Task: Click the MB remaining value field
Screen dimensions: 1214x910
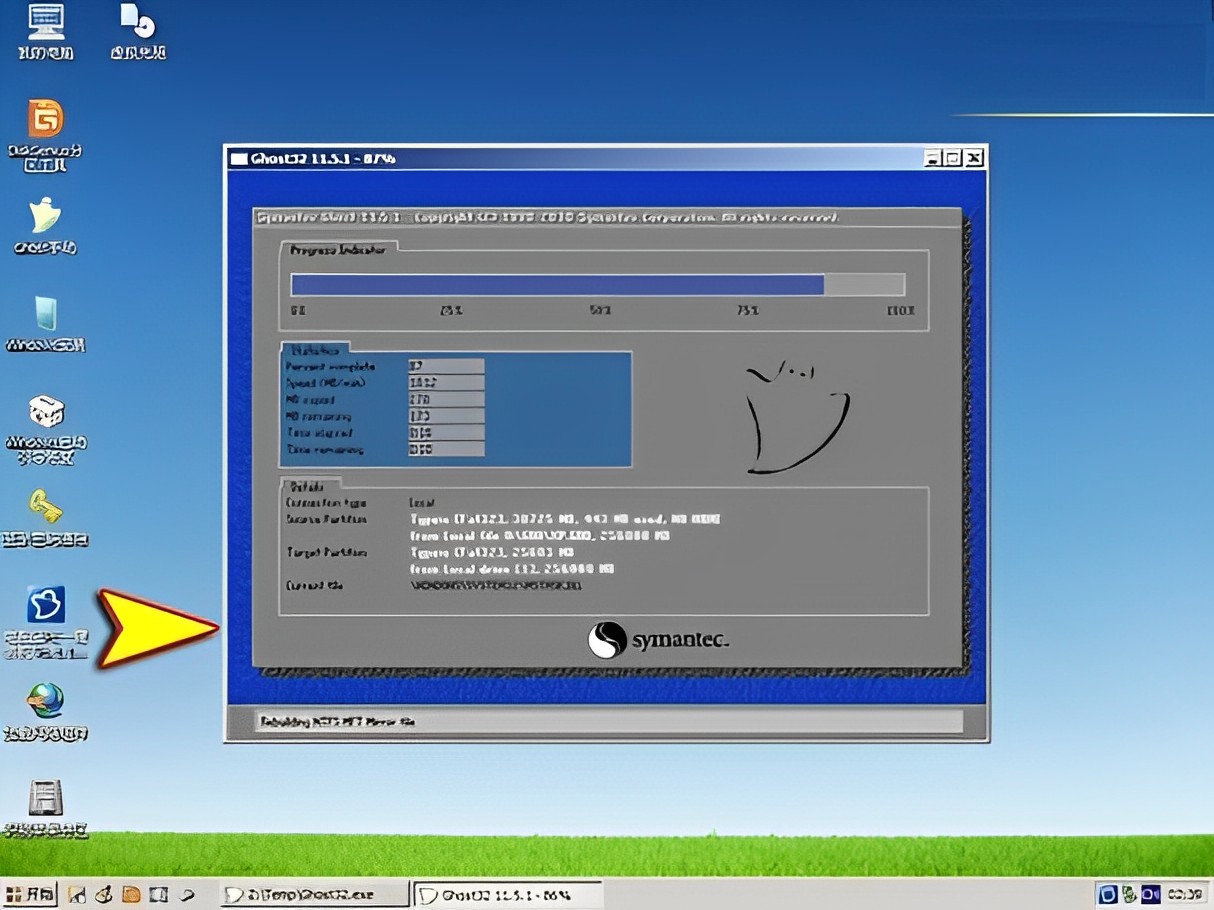Action: click(446, 416)
